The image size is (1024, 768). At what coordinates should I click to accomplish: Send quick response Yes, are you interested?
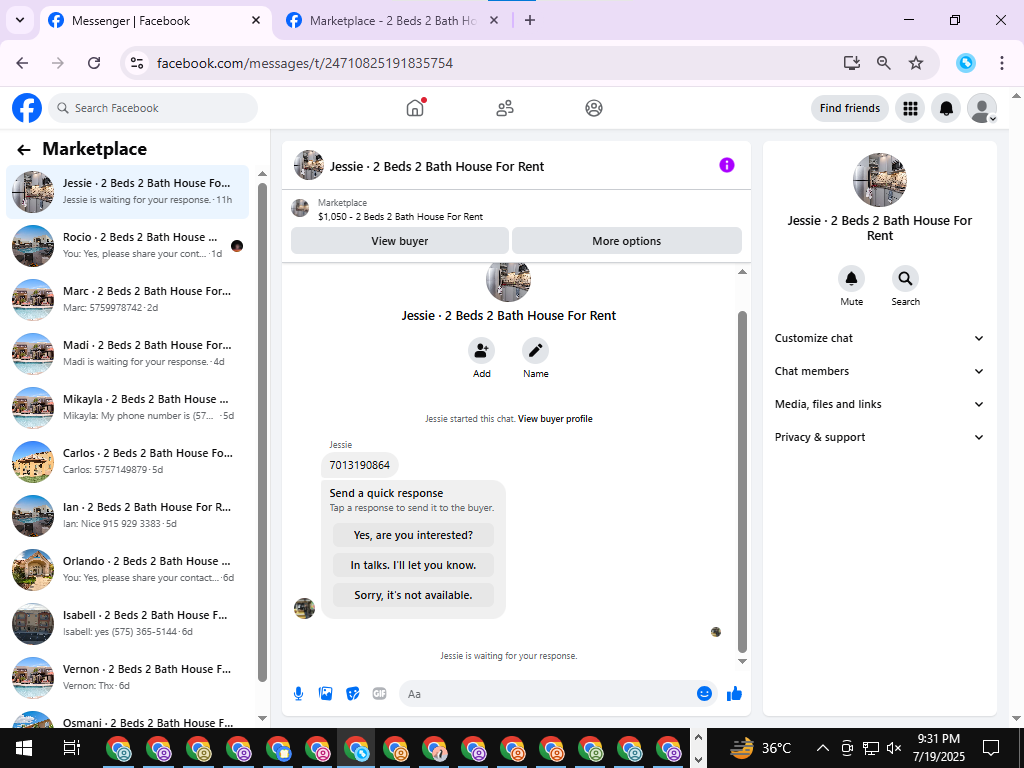(413, 535)
